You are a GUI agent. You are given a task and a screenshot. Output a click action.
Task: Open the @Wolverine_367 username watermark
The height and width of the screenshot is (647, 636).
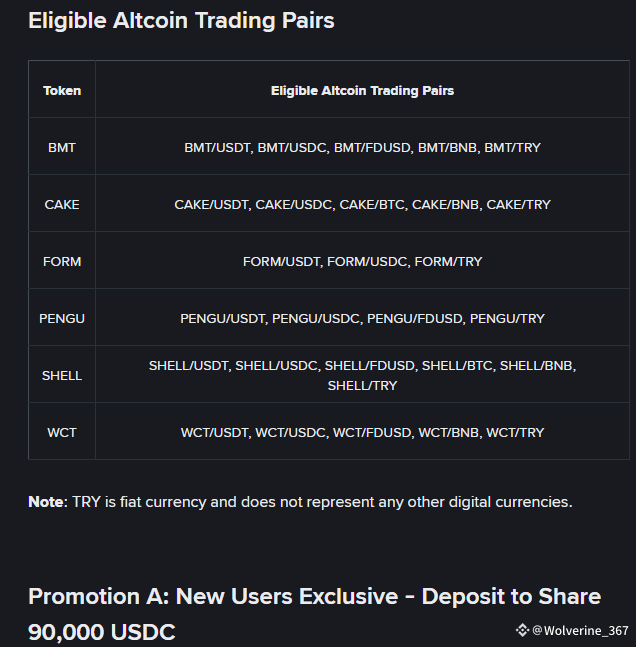[x=580, y=630]
